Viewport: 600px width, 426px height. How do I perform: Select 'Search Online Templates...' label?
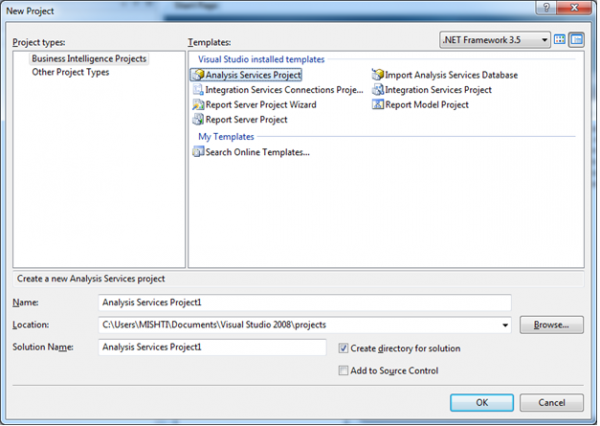click(258, 152)
